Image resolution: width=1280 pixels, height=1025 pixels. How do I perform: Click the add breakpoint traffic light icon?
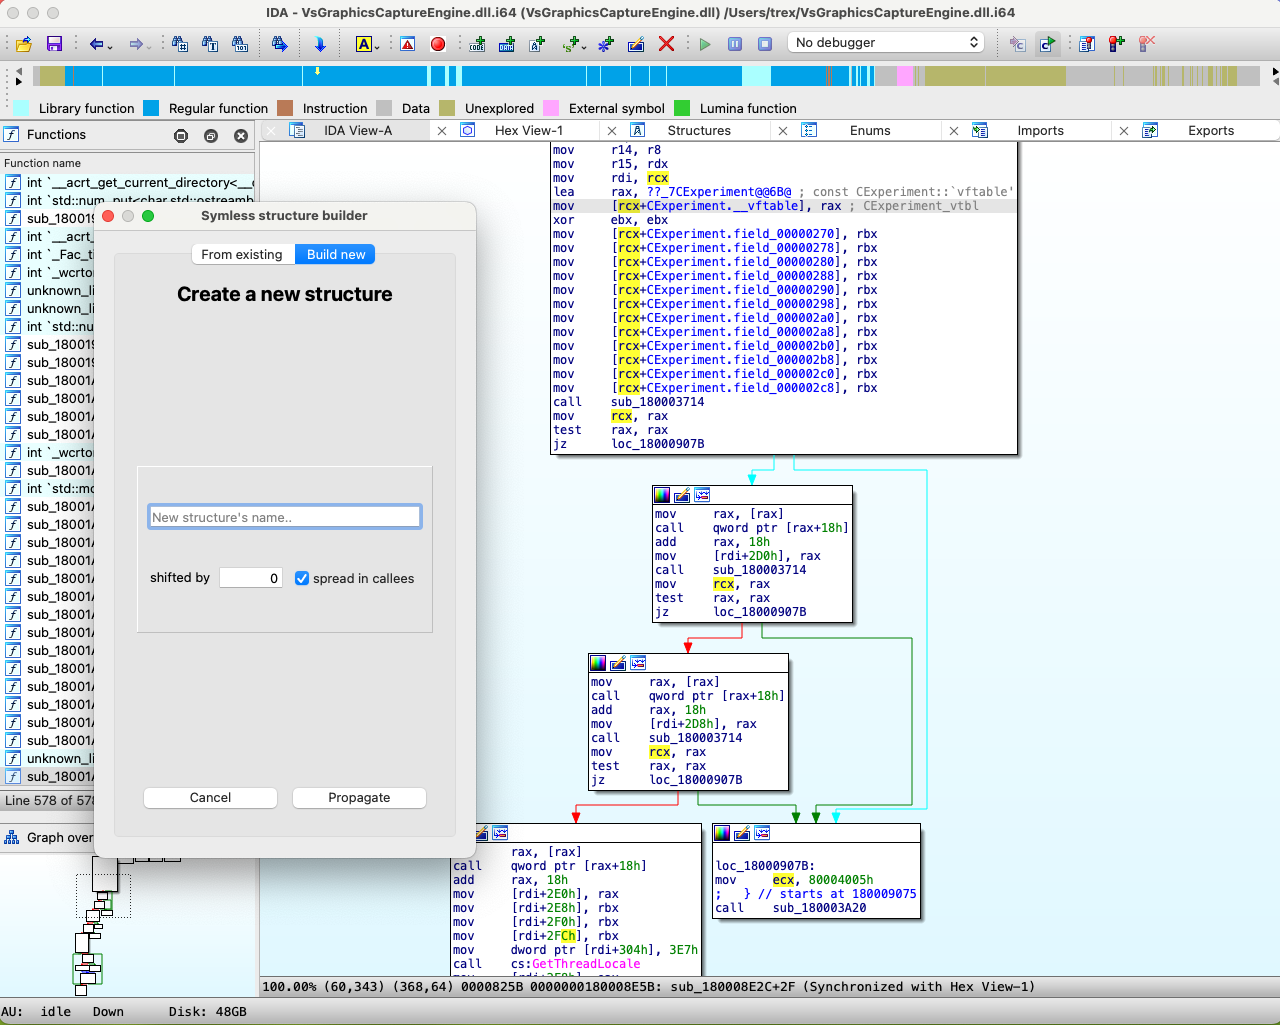[x=1117, y=44]
